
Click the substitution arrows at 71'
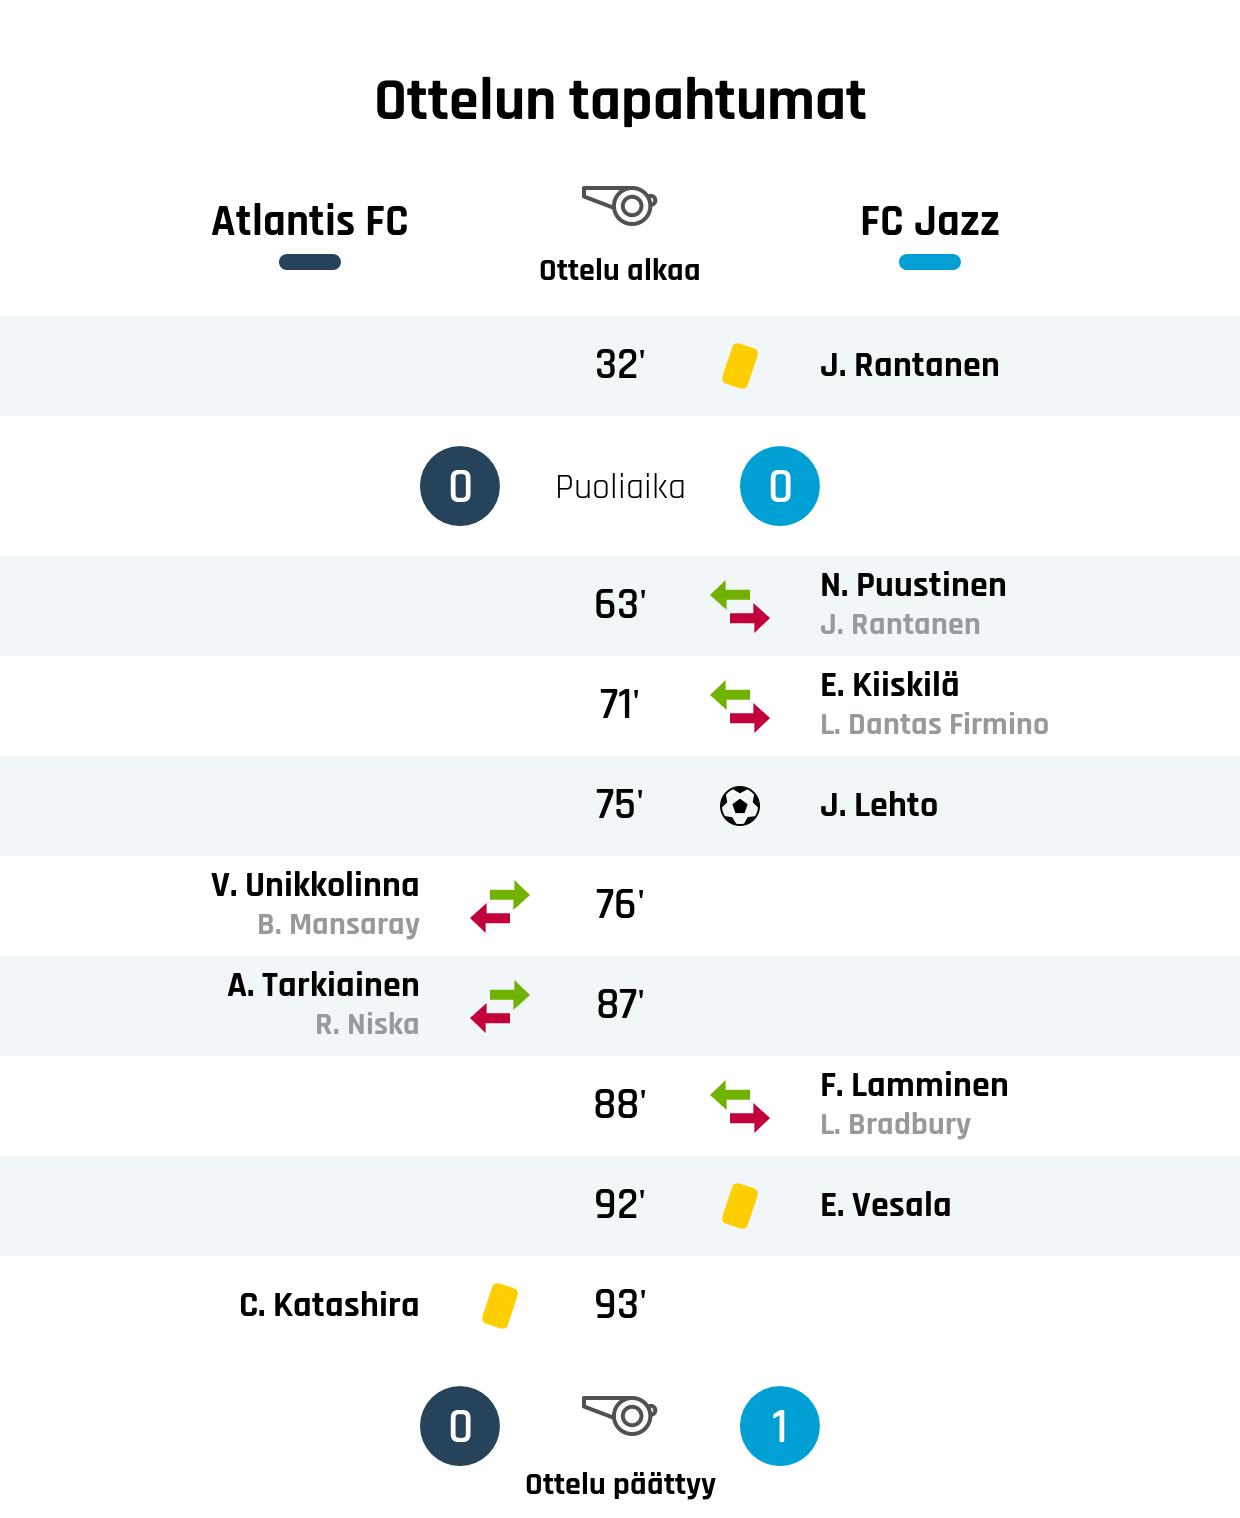pos(740,706)
